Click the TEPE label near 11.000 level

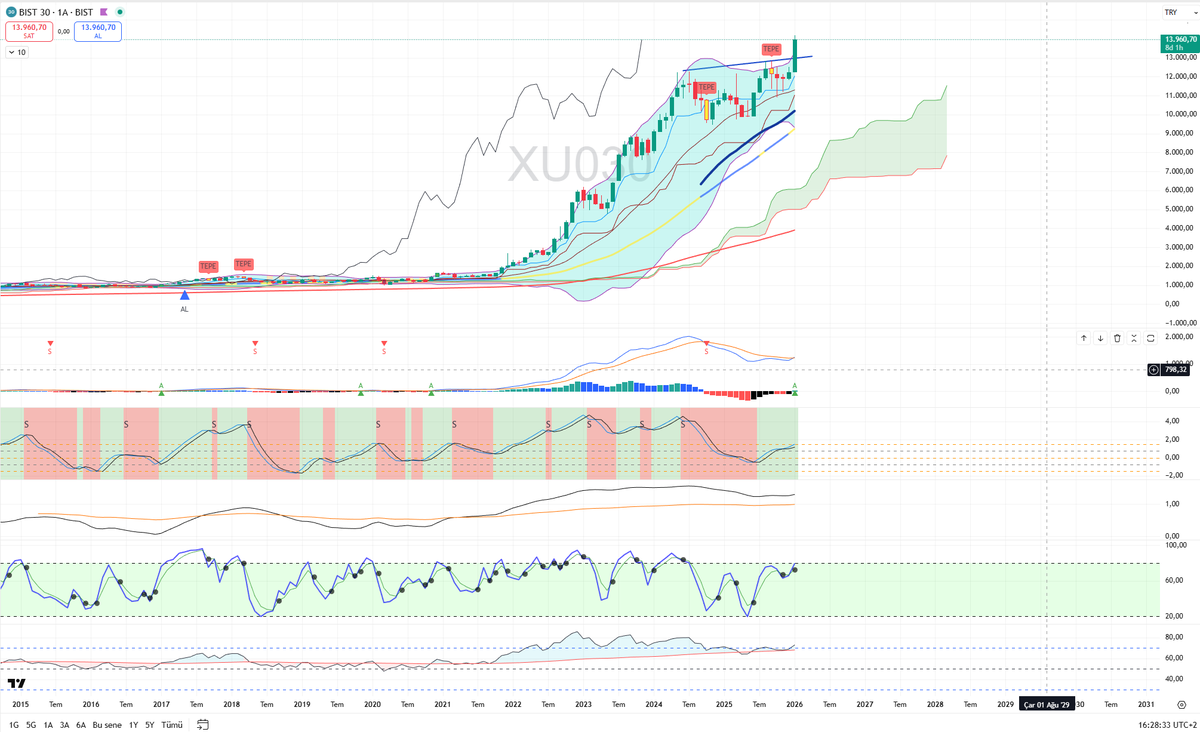click(x=706, y=87)
